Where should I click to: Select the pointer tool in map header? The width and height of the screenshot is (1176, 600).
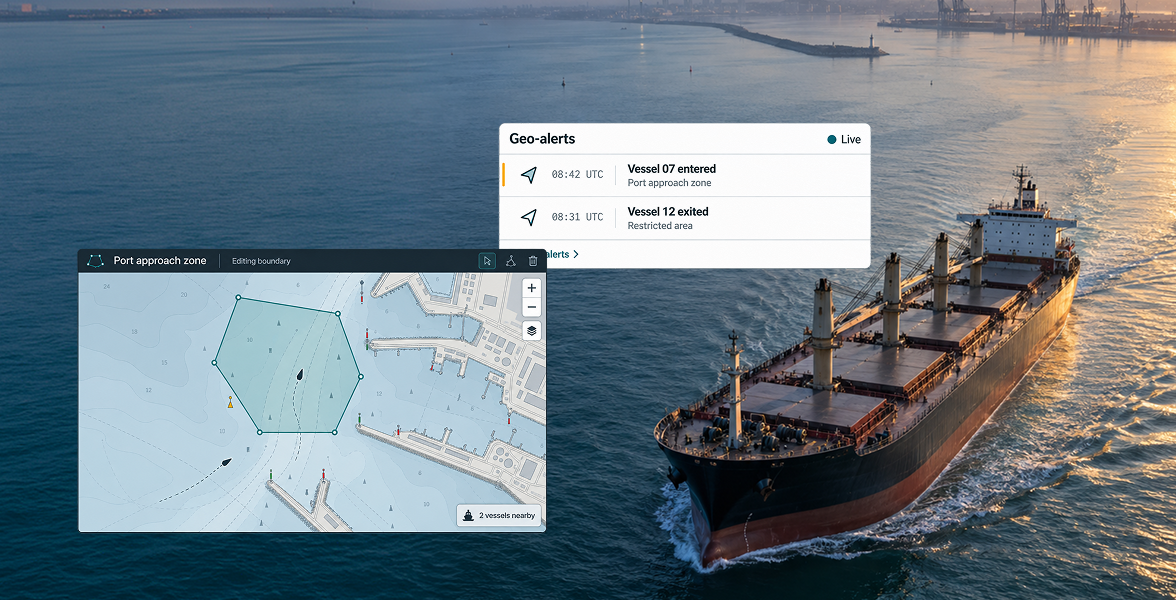click(487, 261)
